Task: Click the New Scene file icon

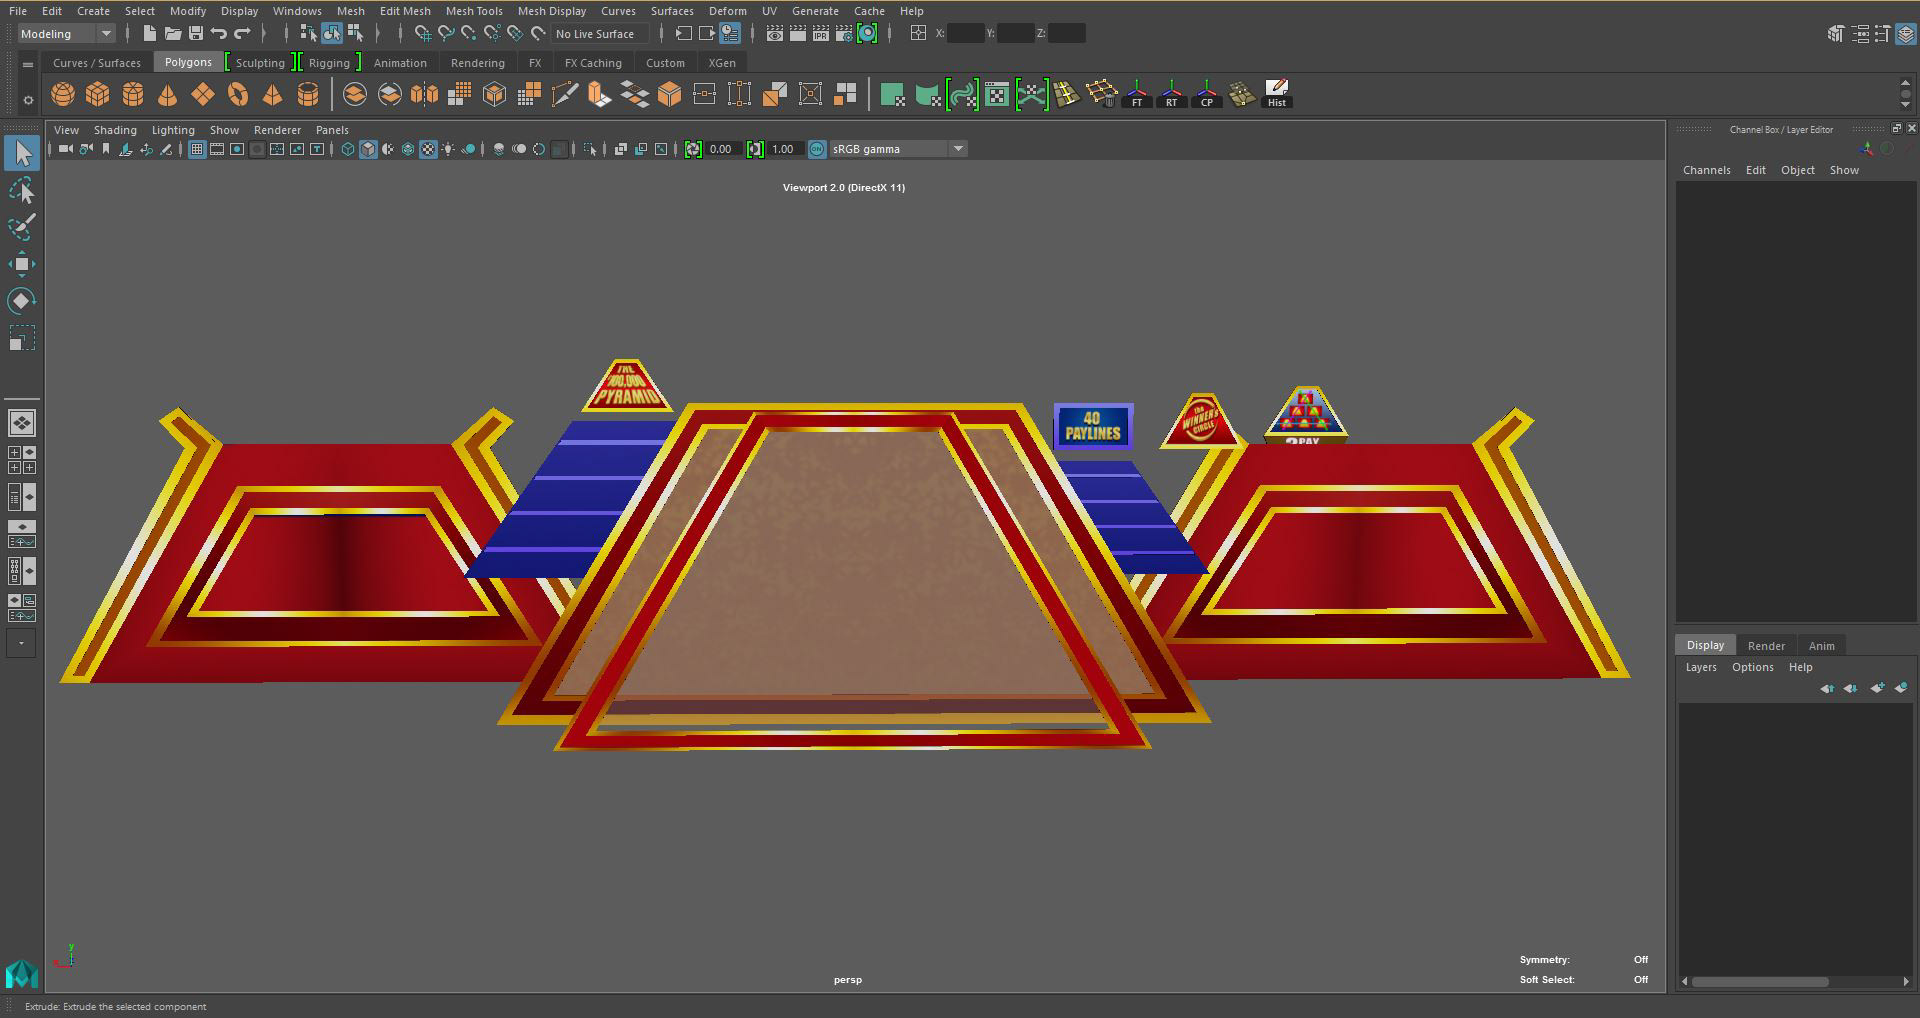Action: [149, 34]
